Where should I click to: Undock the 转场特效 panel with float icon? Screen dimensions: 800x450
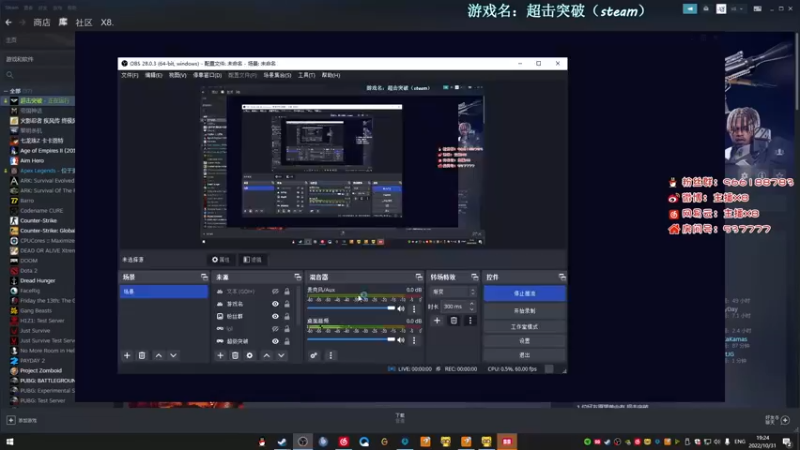tap(474, 277)
